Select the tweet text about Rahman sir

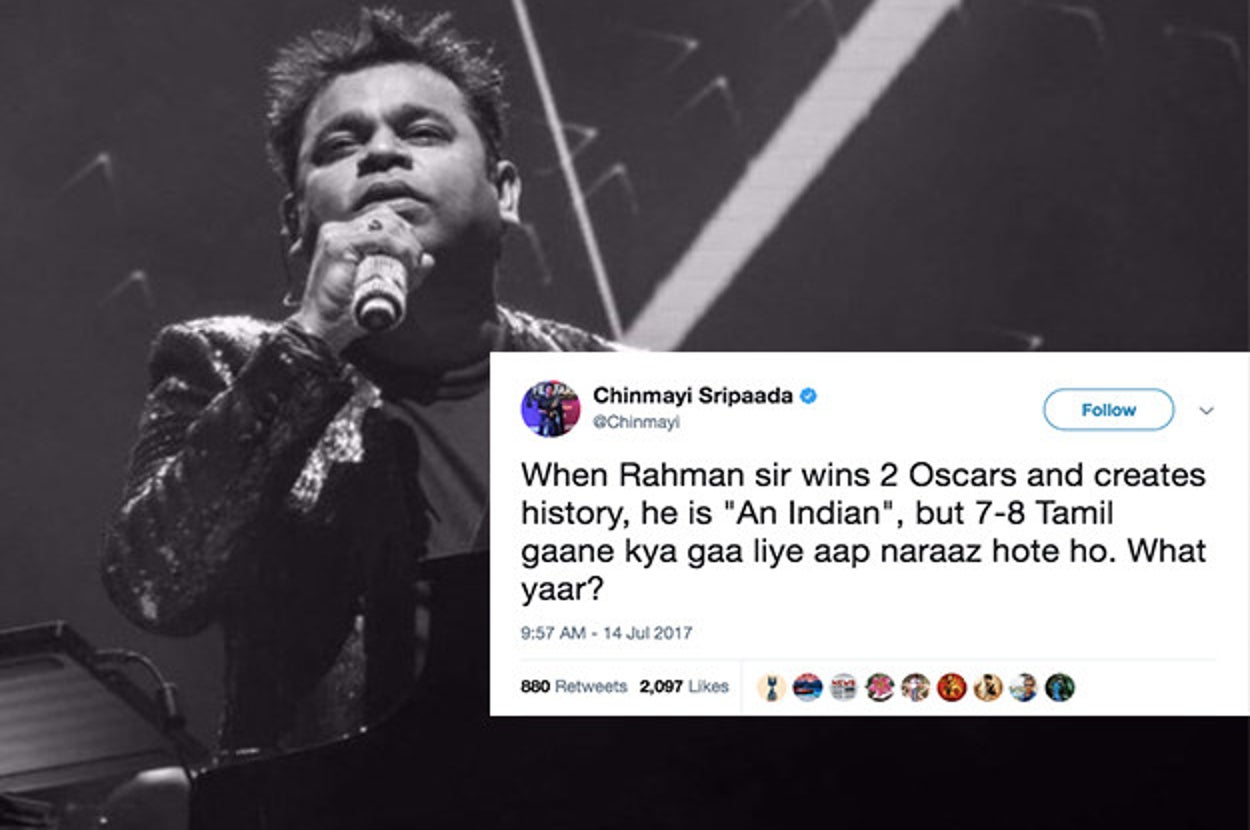[864, 531]
